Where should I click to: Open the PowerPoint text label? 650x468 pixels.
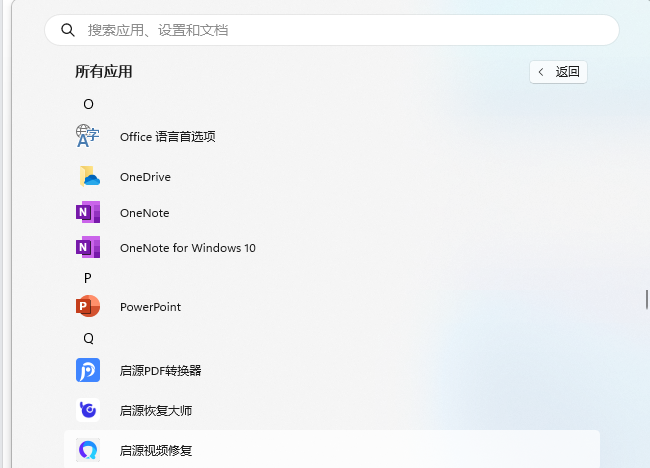[x=150, y=307]
